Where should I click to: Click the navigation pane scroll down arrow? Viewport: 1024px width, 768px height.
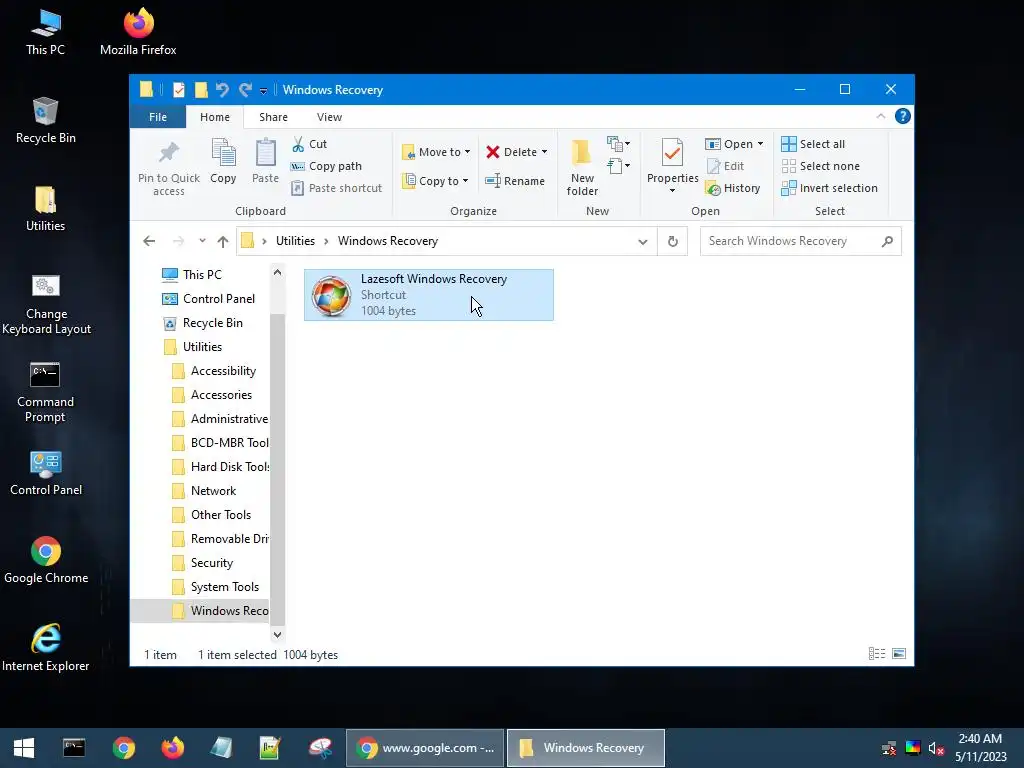click(x=278, y=634)
